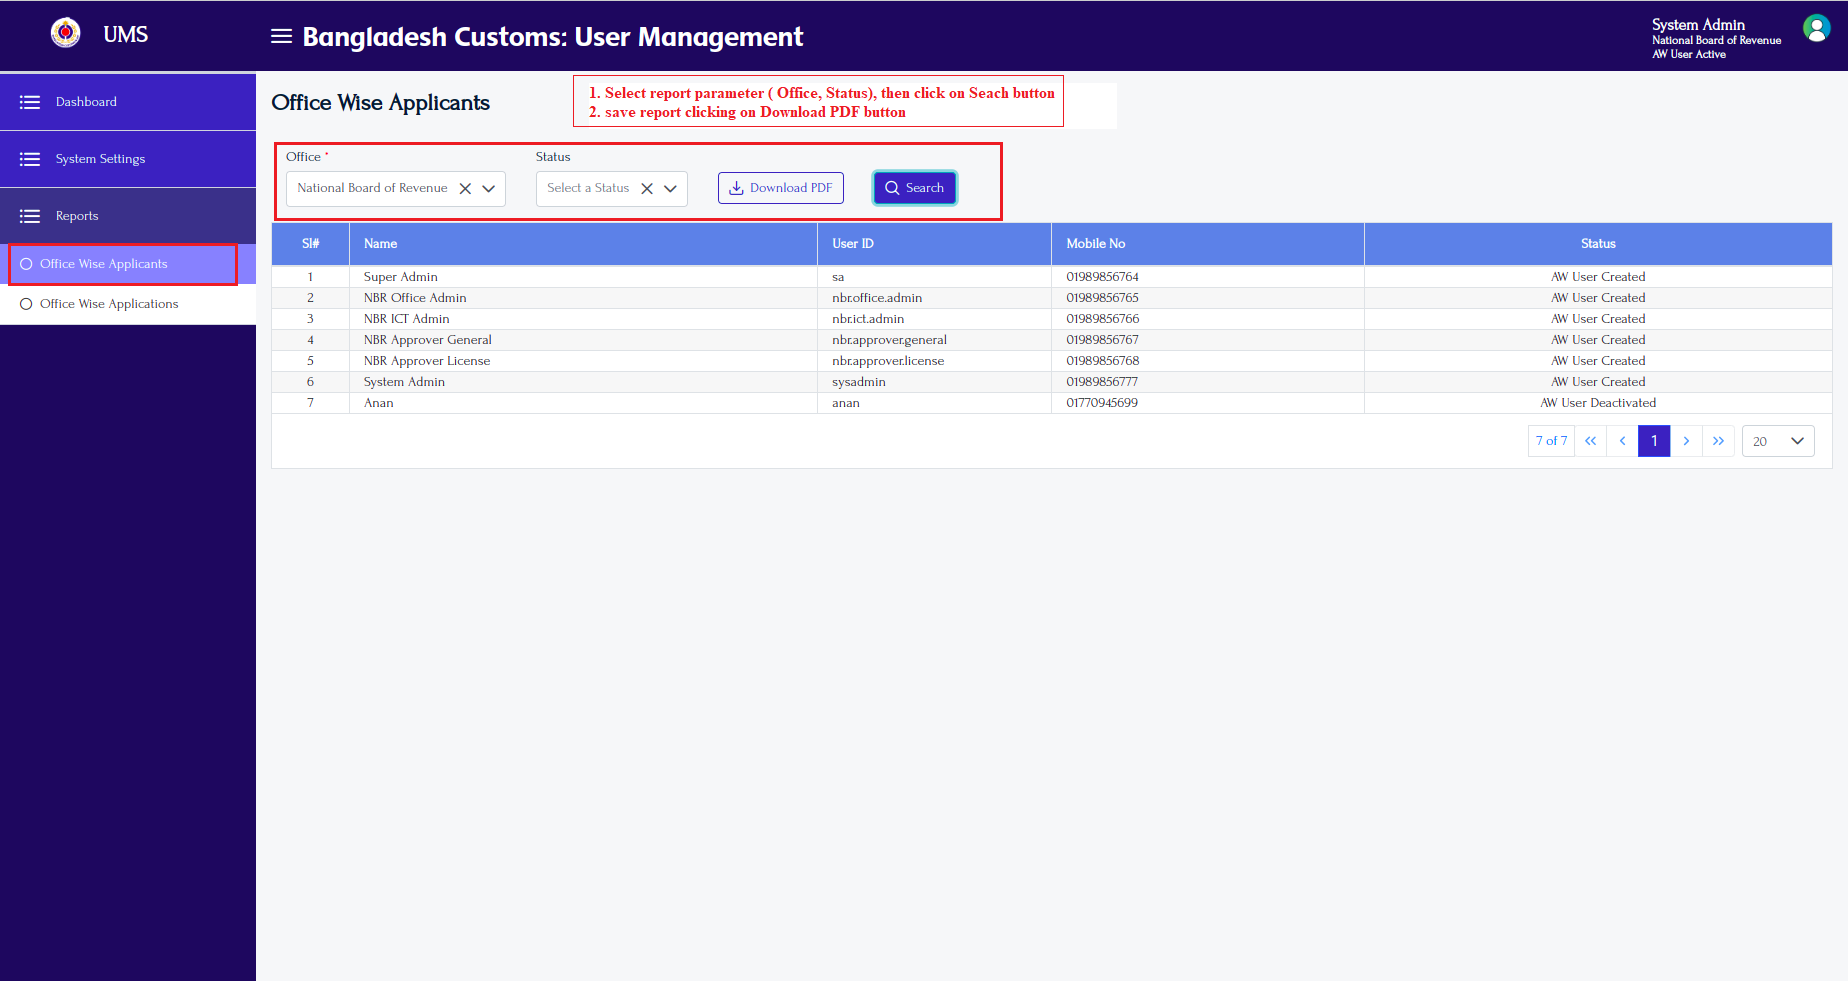Click the Mobile No column header
The image size is (1848, 981).
click(1208, 244)
